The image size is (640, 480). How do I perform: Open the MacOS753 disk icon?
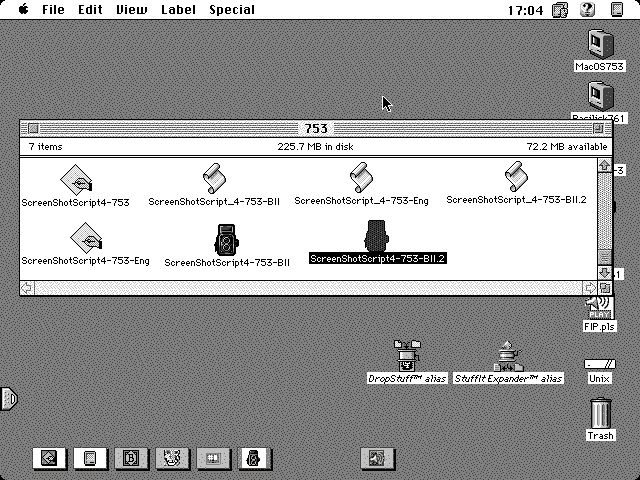coord(601,45)
